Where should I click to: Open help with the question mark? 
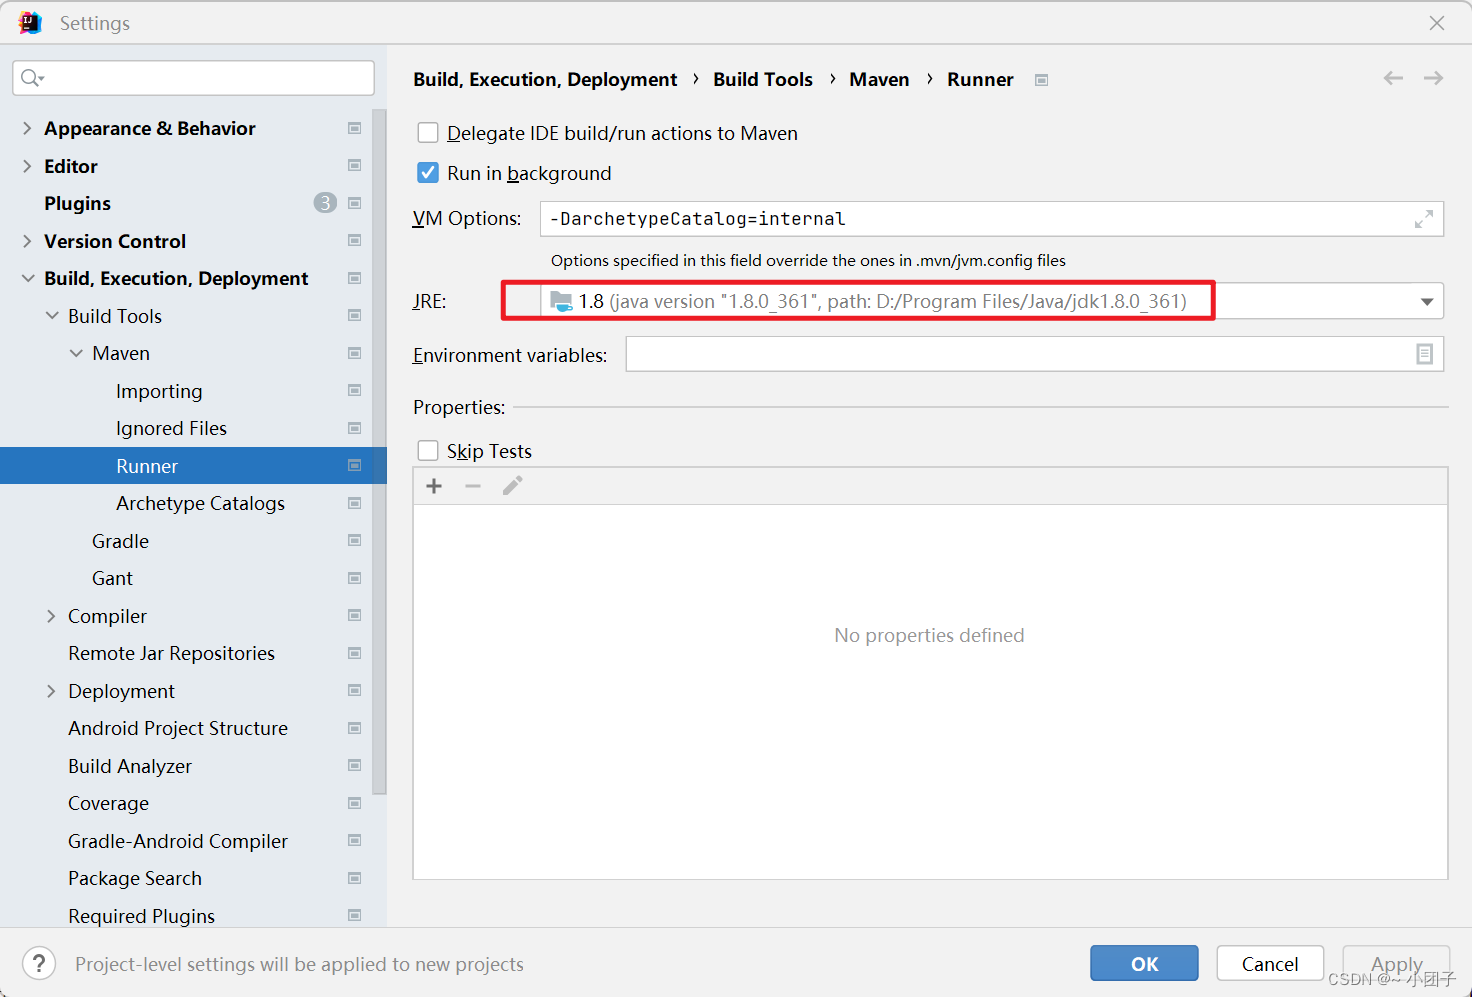(39, 964)
